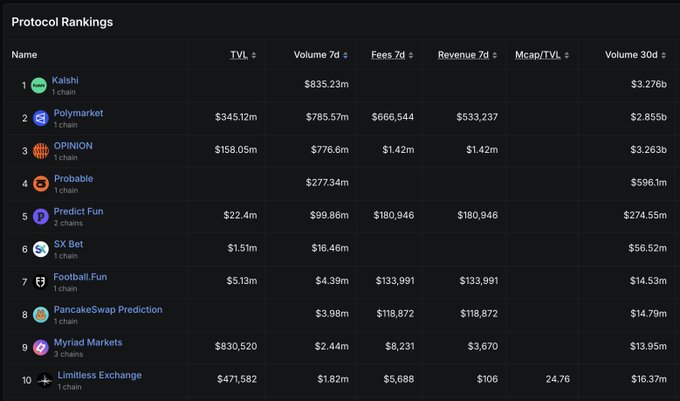680x401 pixels.
Task: Click the purple Predict Fun icon
Action: coord(40,217)
